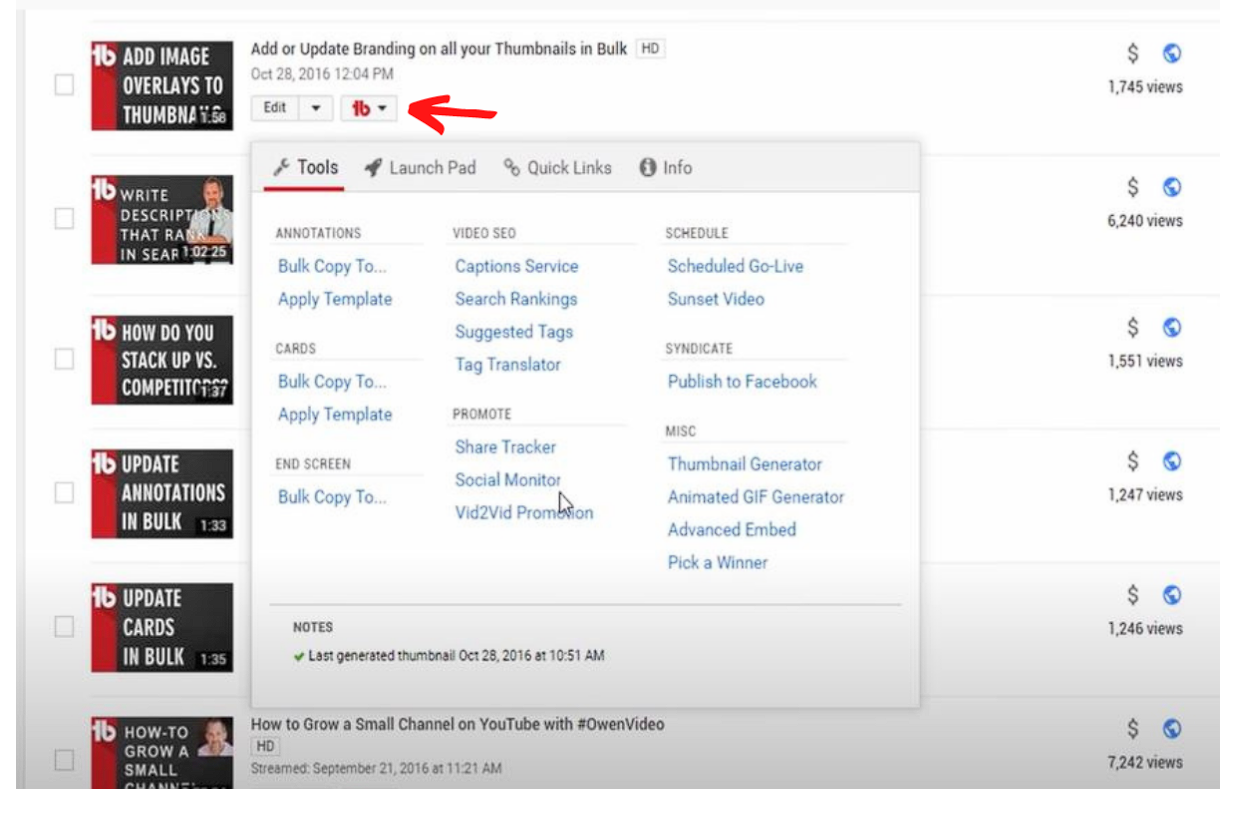Open the Edit dropdown arrow
Image resolution: width=1234 pixels, height=813 pixels.
coord(315,107)
